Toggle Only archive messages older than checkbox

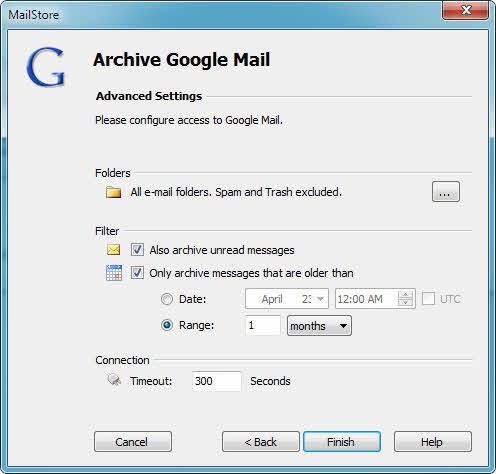pyautogui.click(x=137, y=273)
